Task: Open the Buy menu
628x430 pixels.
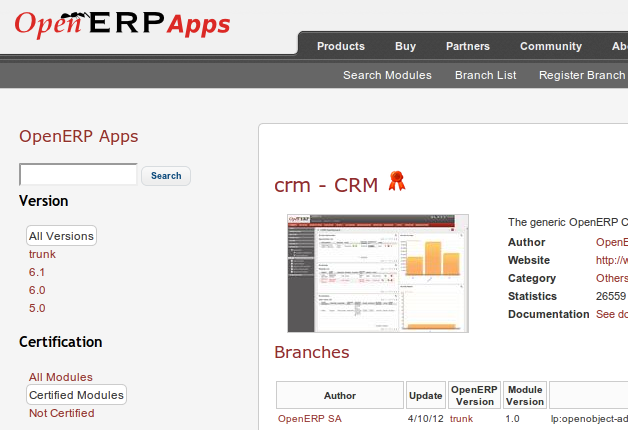Action: 405,46
